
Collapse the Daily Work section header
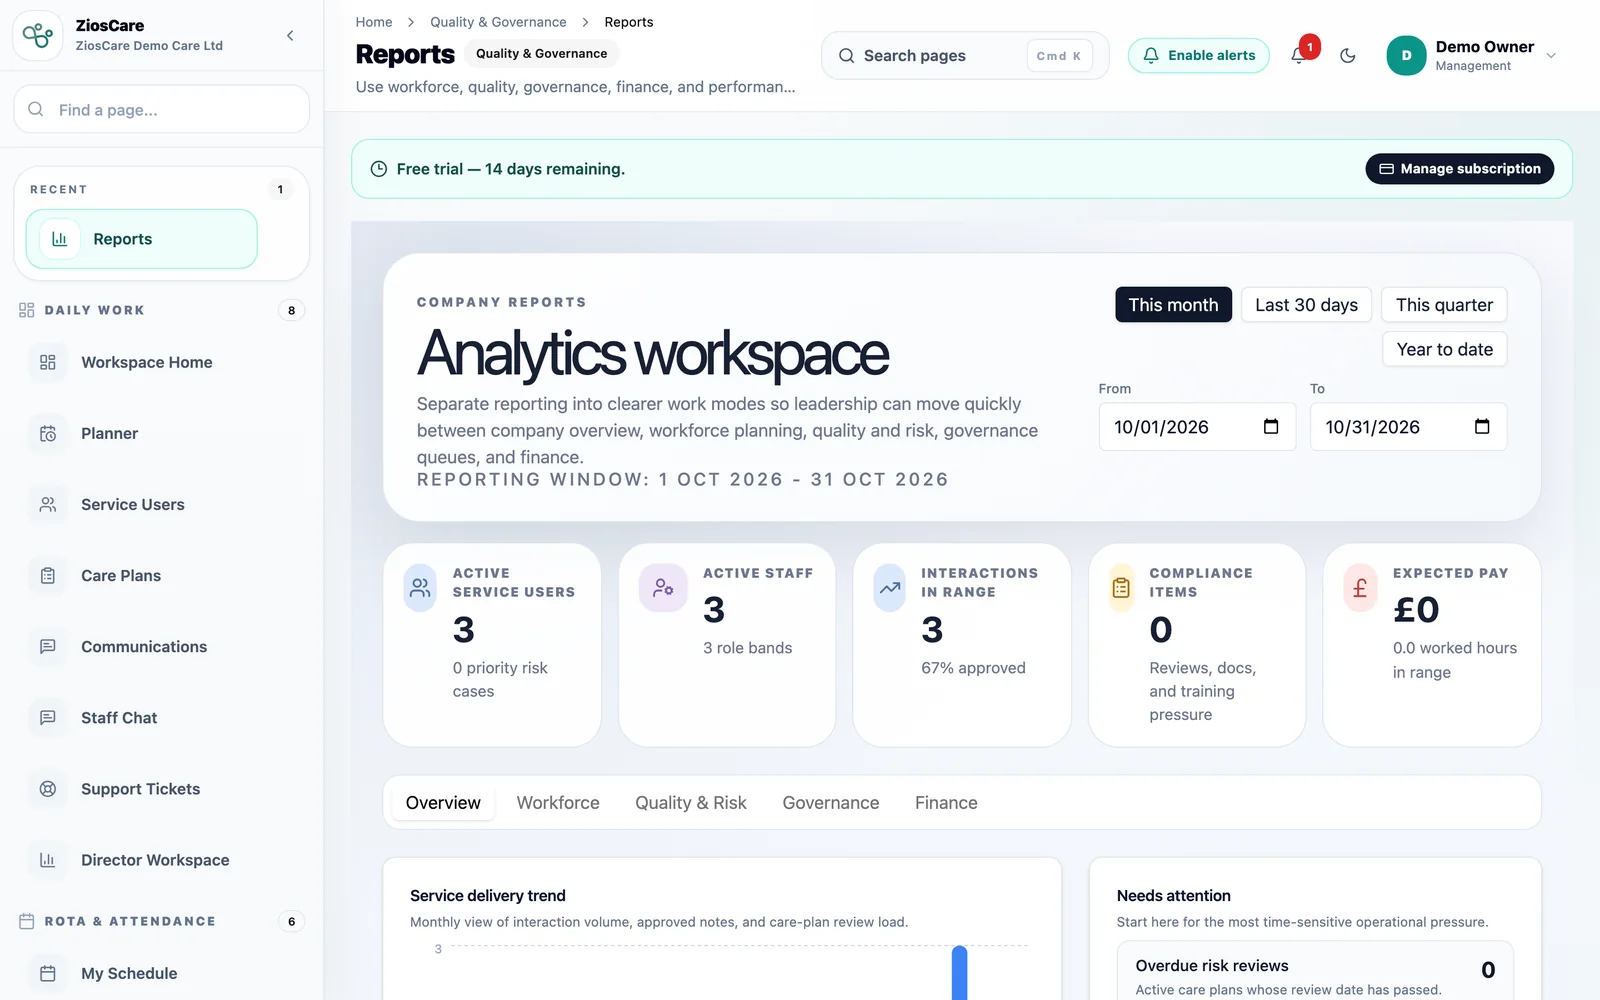pos(161,310)
